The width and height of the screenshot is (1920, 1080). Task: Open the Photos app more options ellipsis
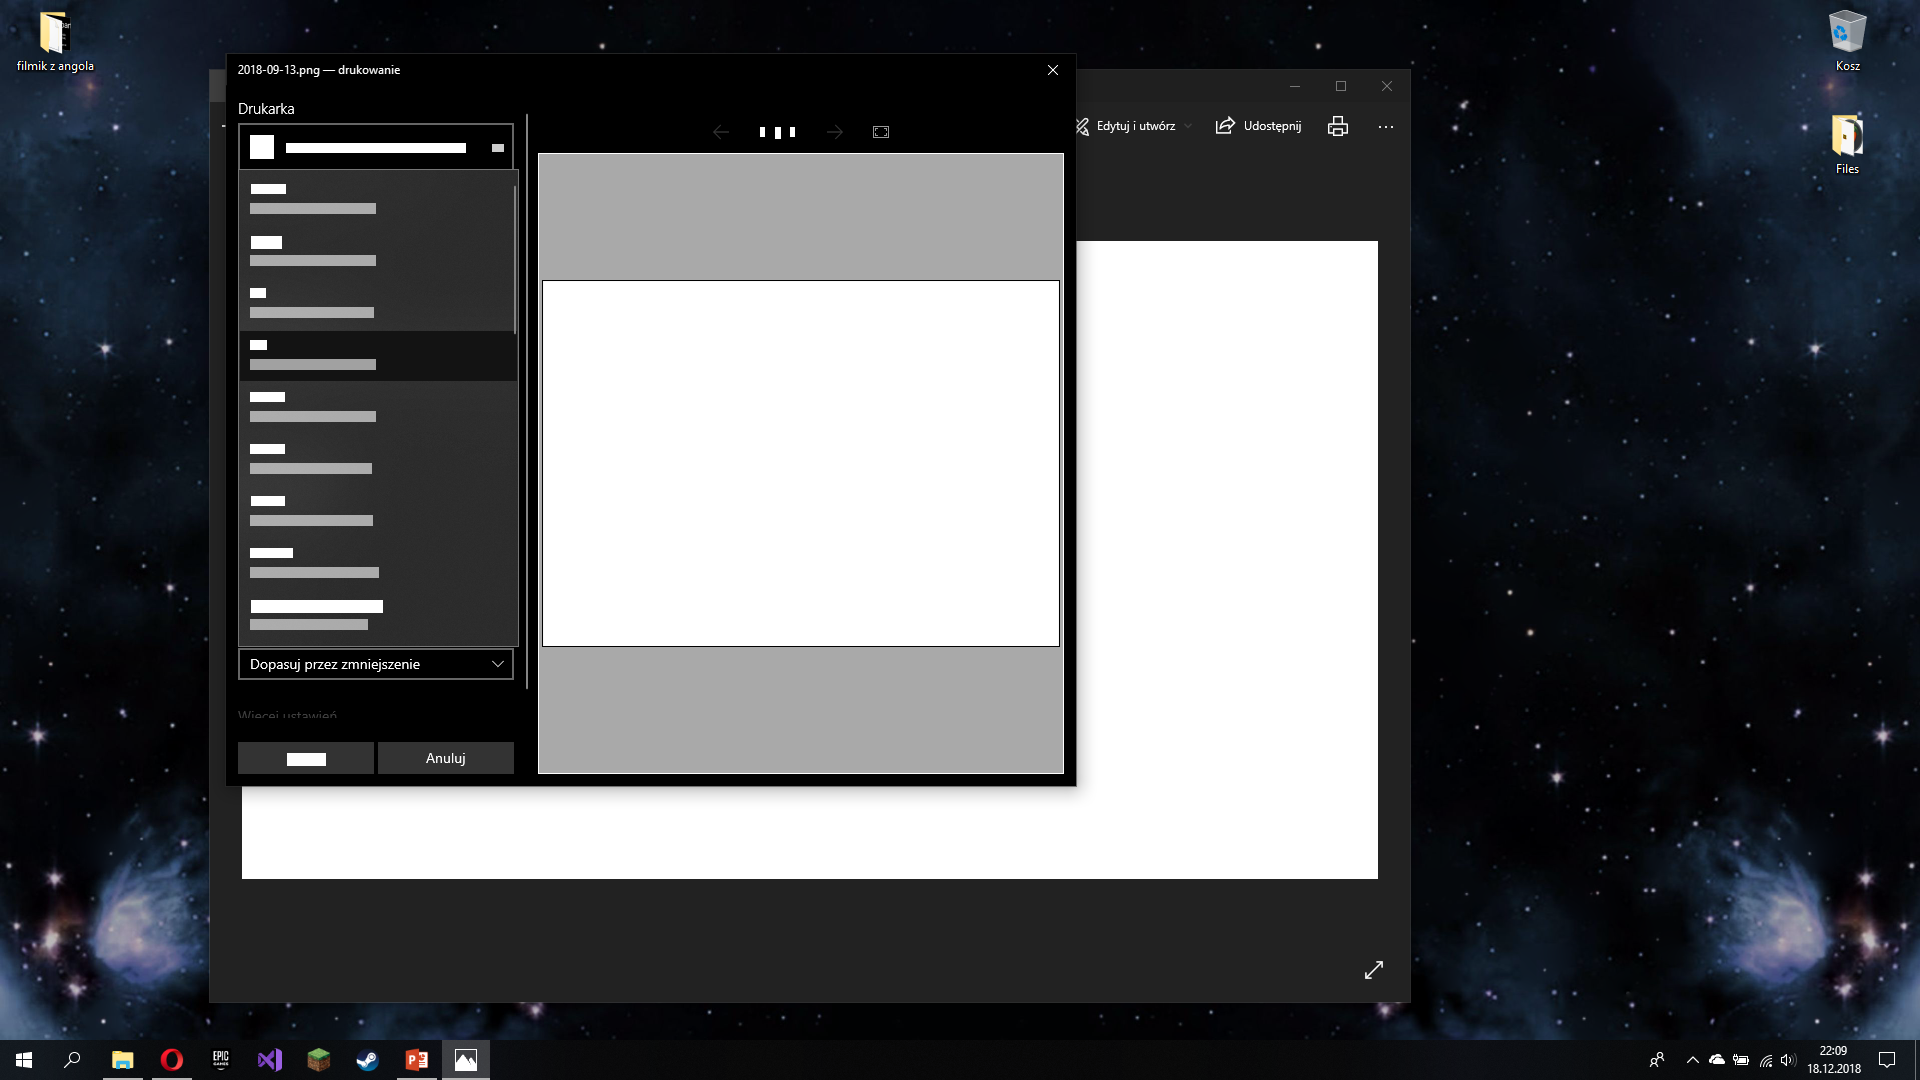coord(1386,126)
